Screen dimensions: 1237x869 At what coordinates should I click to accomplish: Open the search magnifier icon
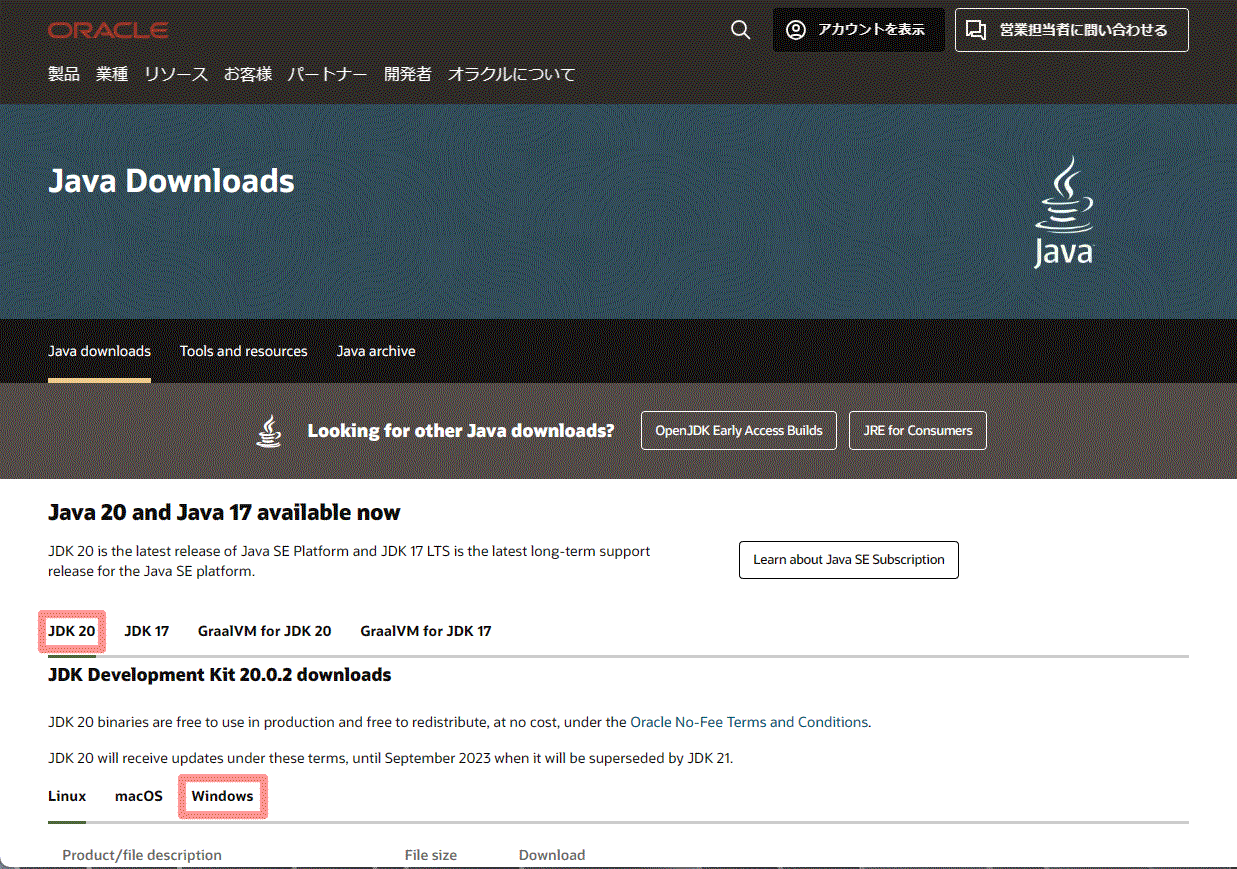coord(740,30)
